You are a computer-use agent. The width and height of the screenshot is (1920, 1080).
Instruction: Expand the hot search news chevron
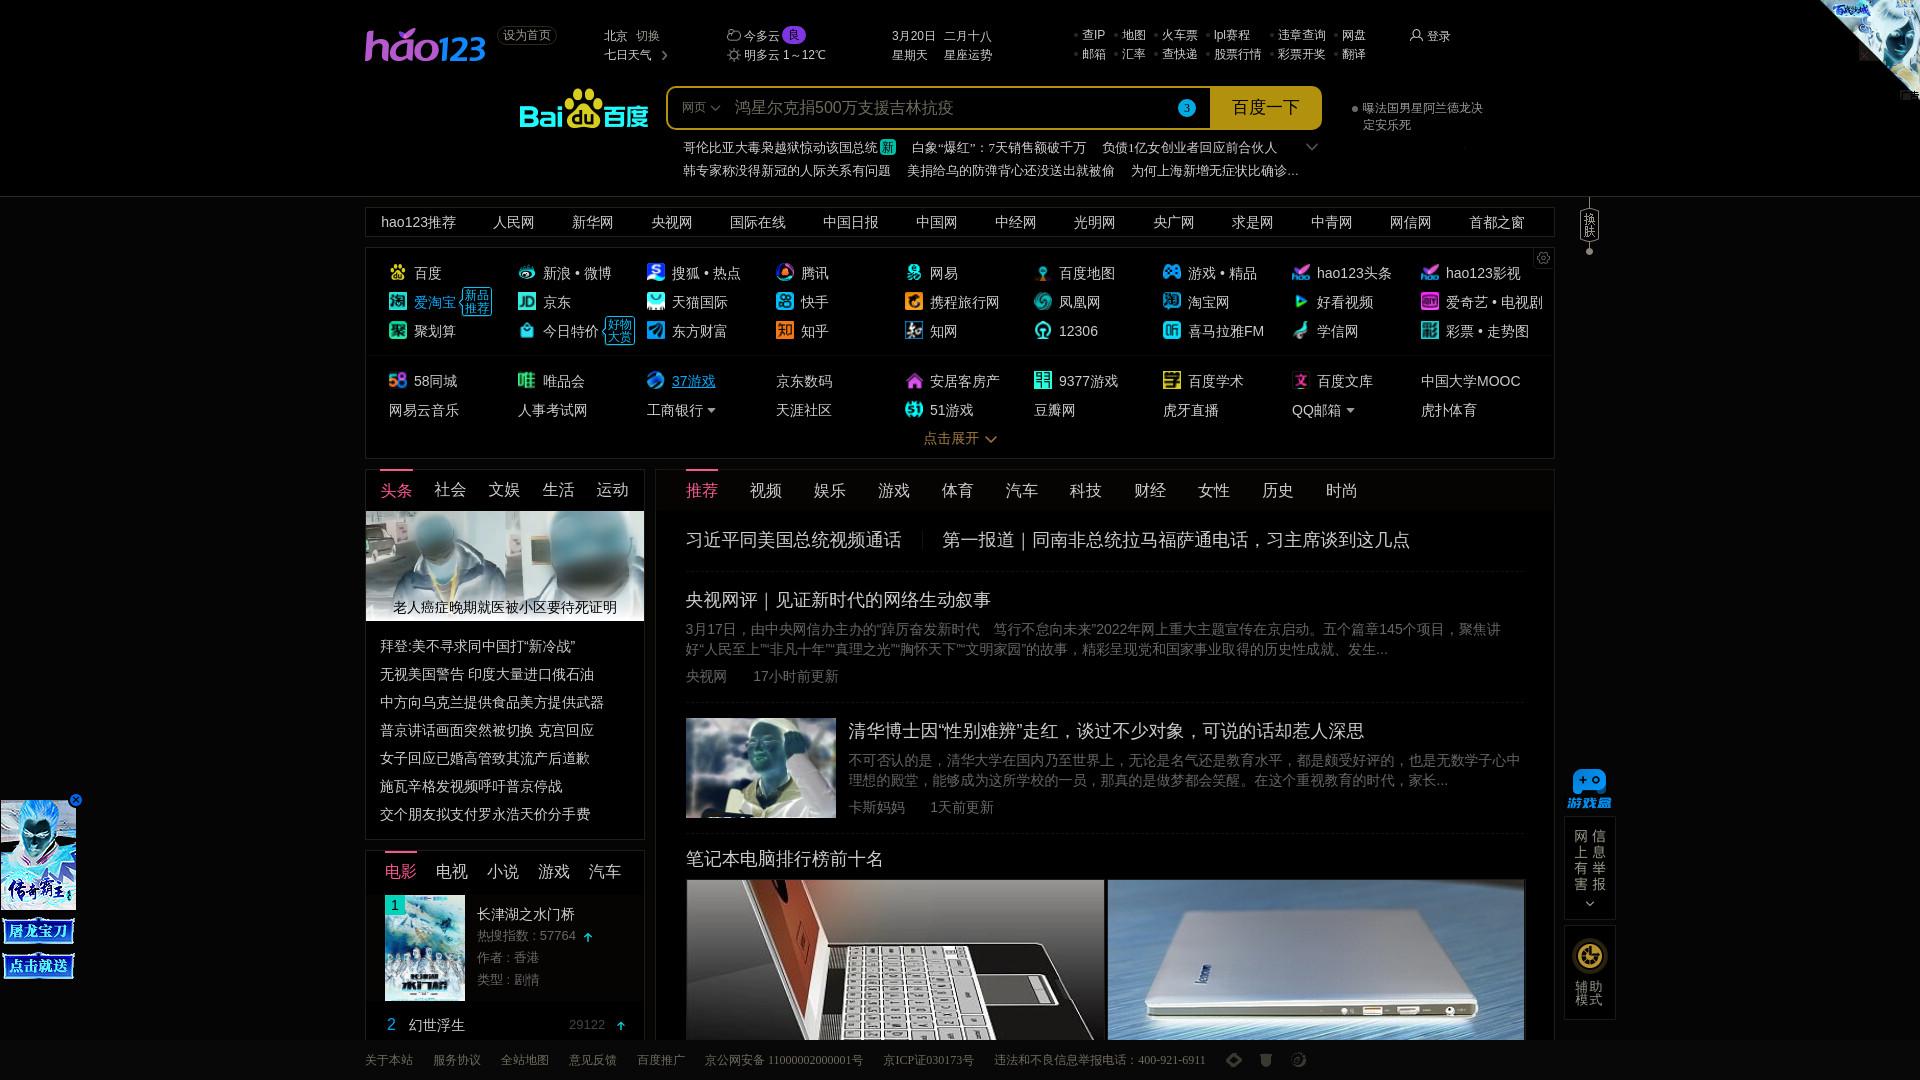[x=1312, y=147]
